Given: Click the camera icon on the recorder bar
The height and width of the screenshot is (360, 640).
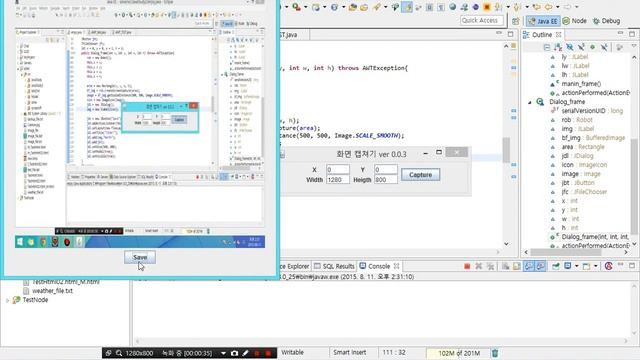Looking at the screenshot, I should [234, 353].
